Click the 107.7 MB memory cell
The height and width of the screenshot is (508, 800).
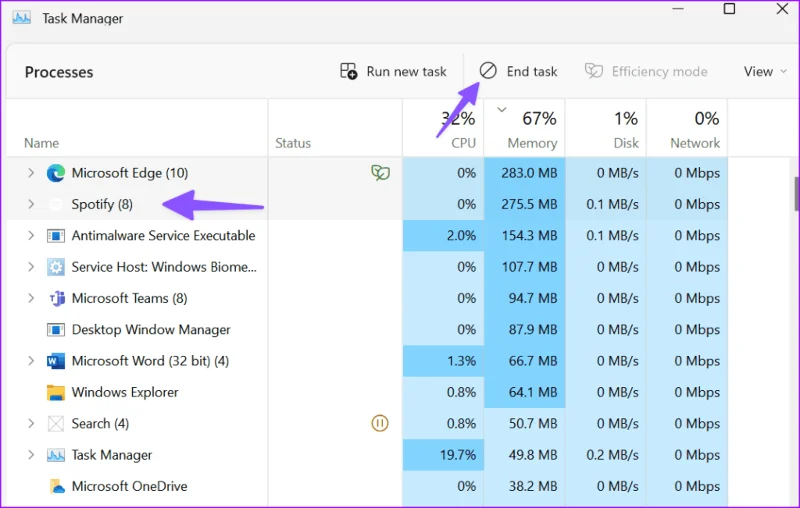pos(524,267)
